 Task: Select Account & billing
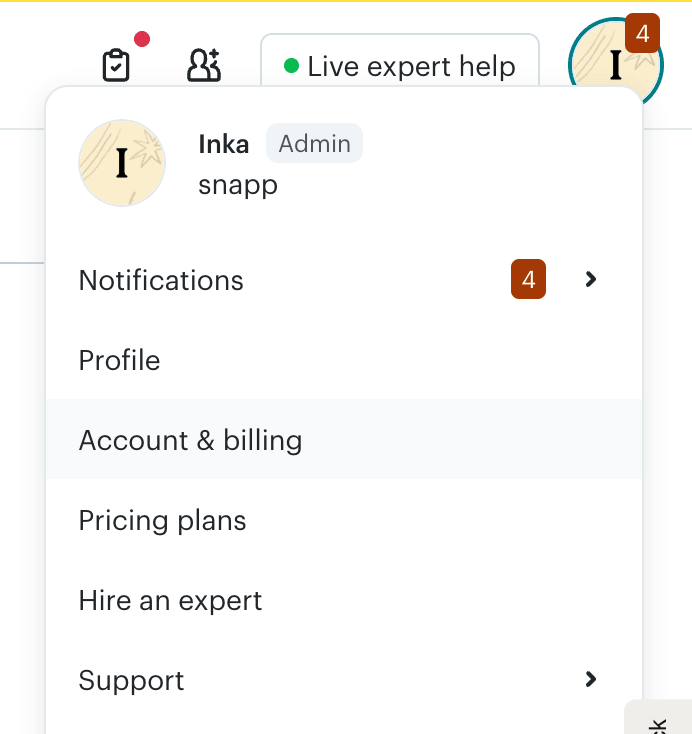point(344,440)
